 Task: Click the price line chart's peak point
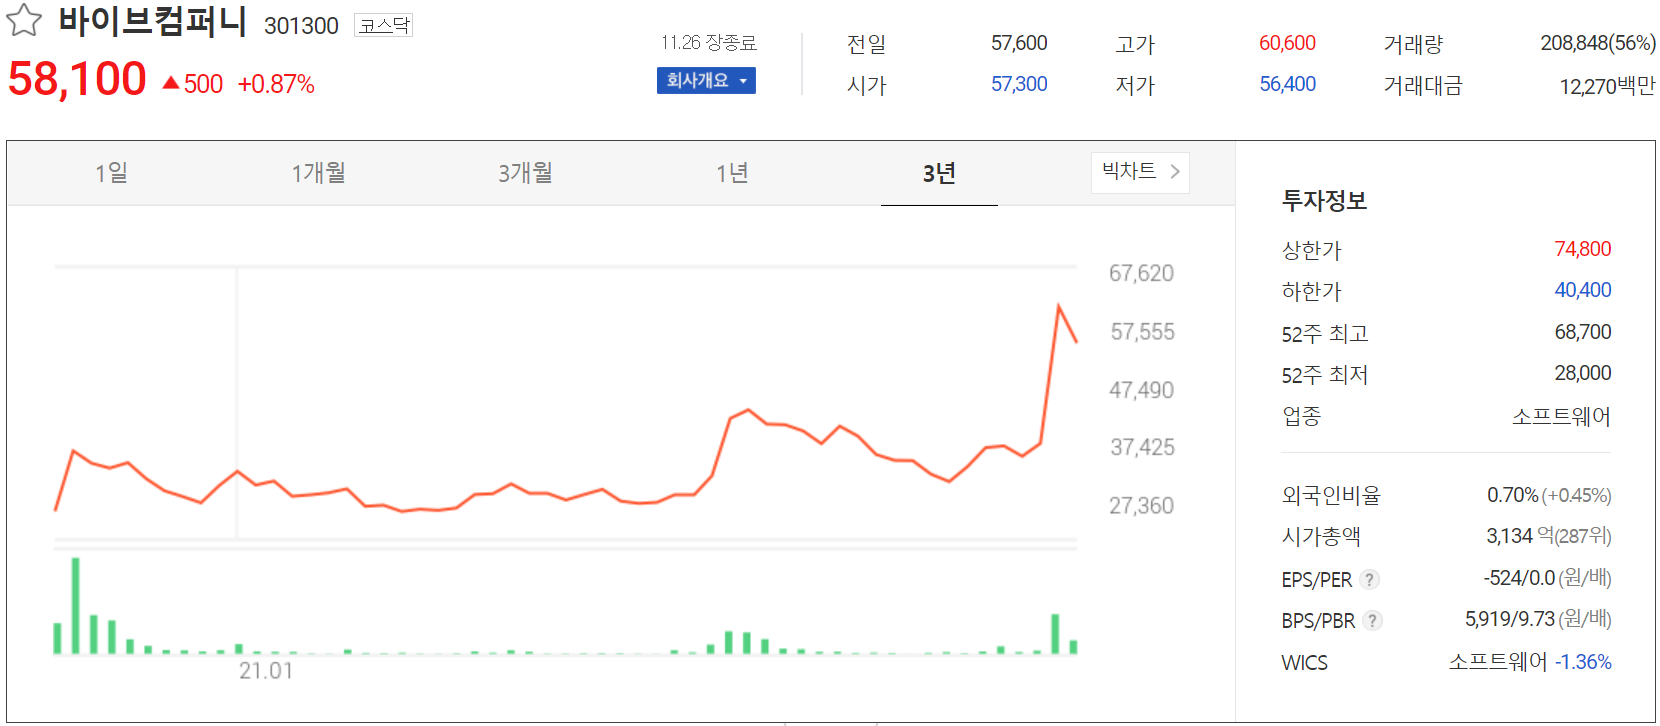click(x=1058, y=306)
